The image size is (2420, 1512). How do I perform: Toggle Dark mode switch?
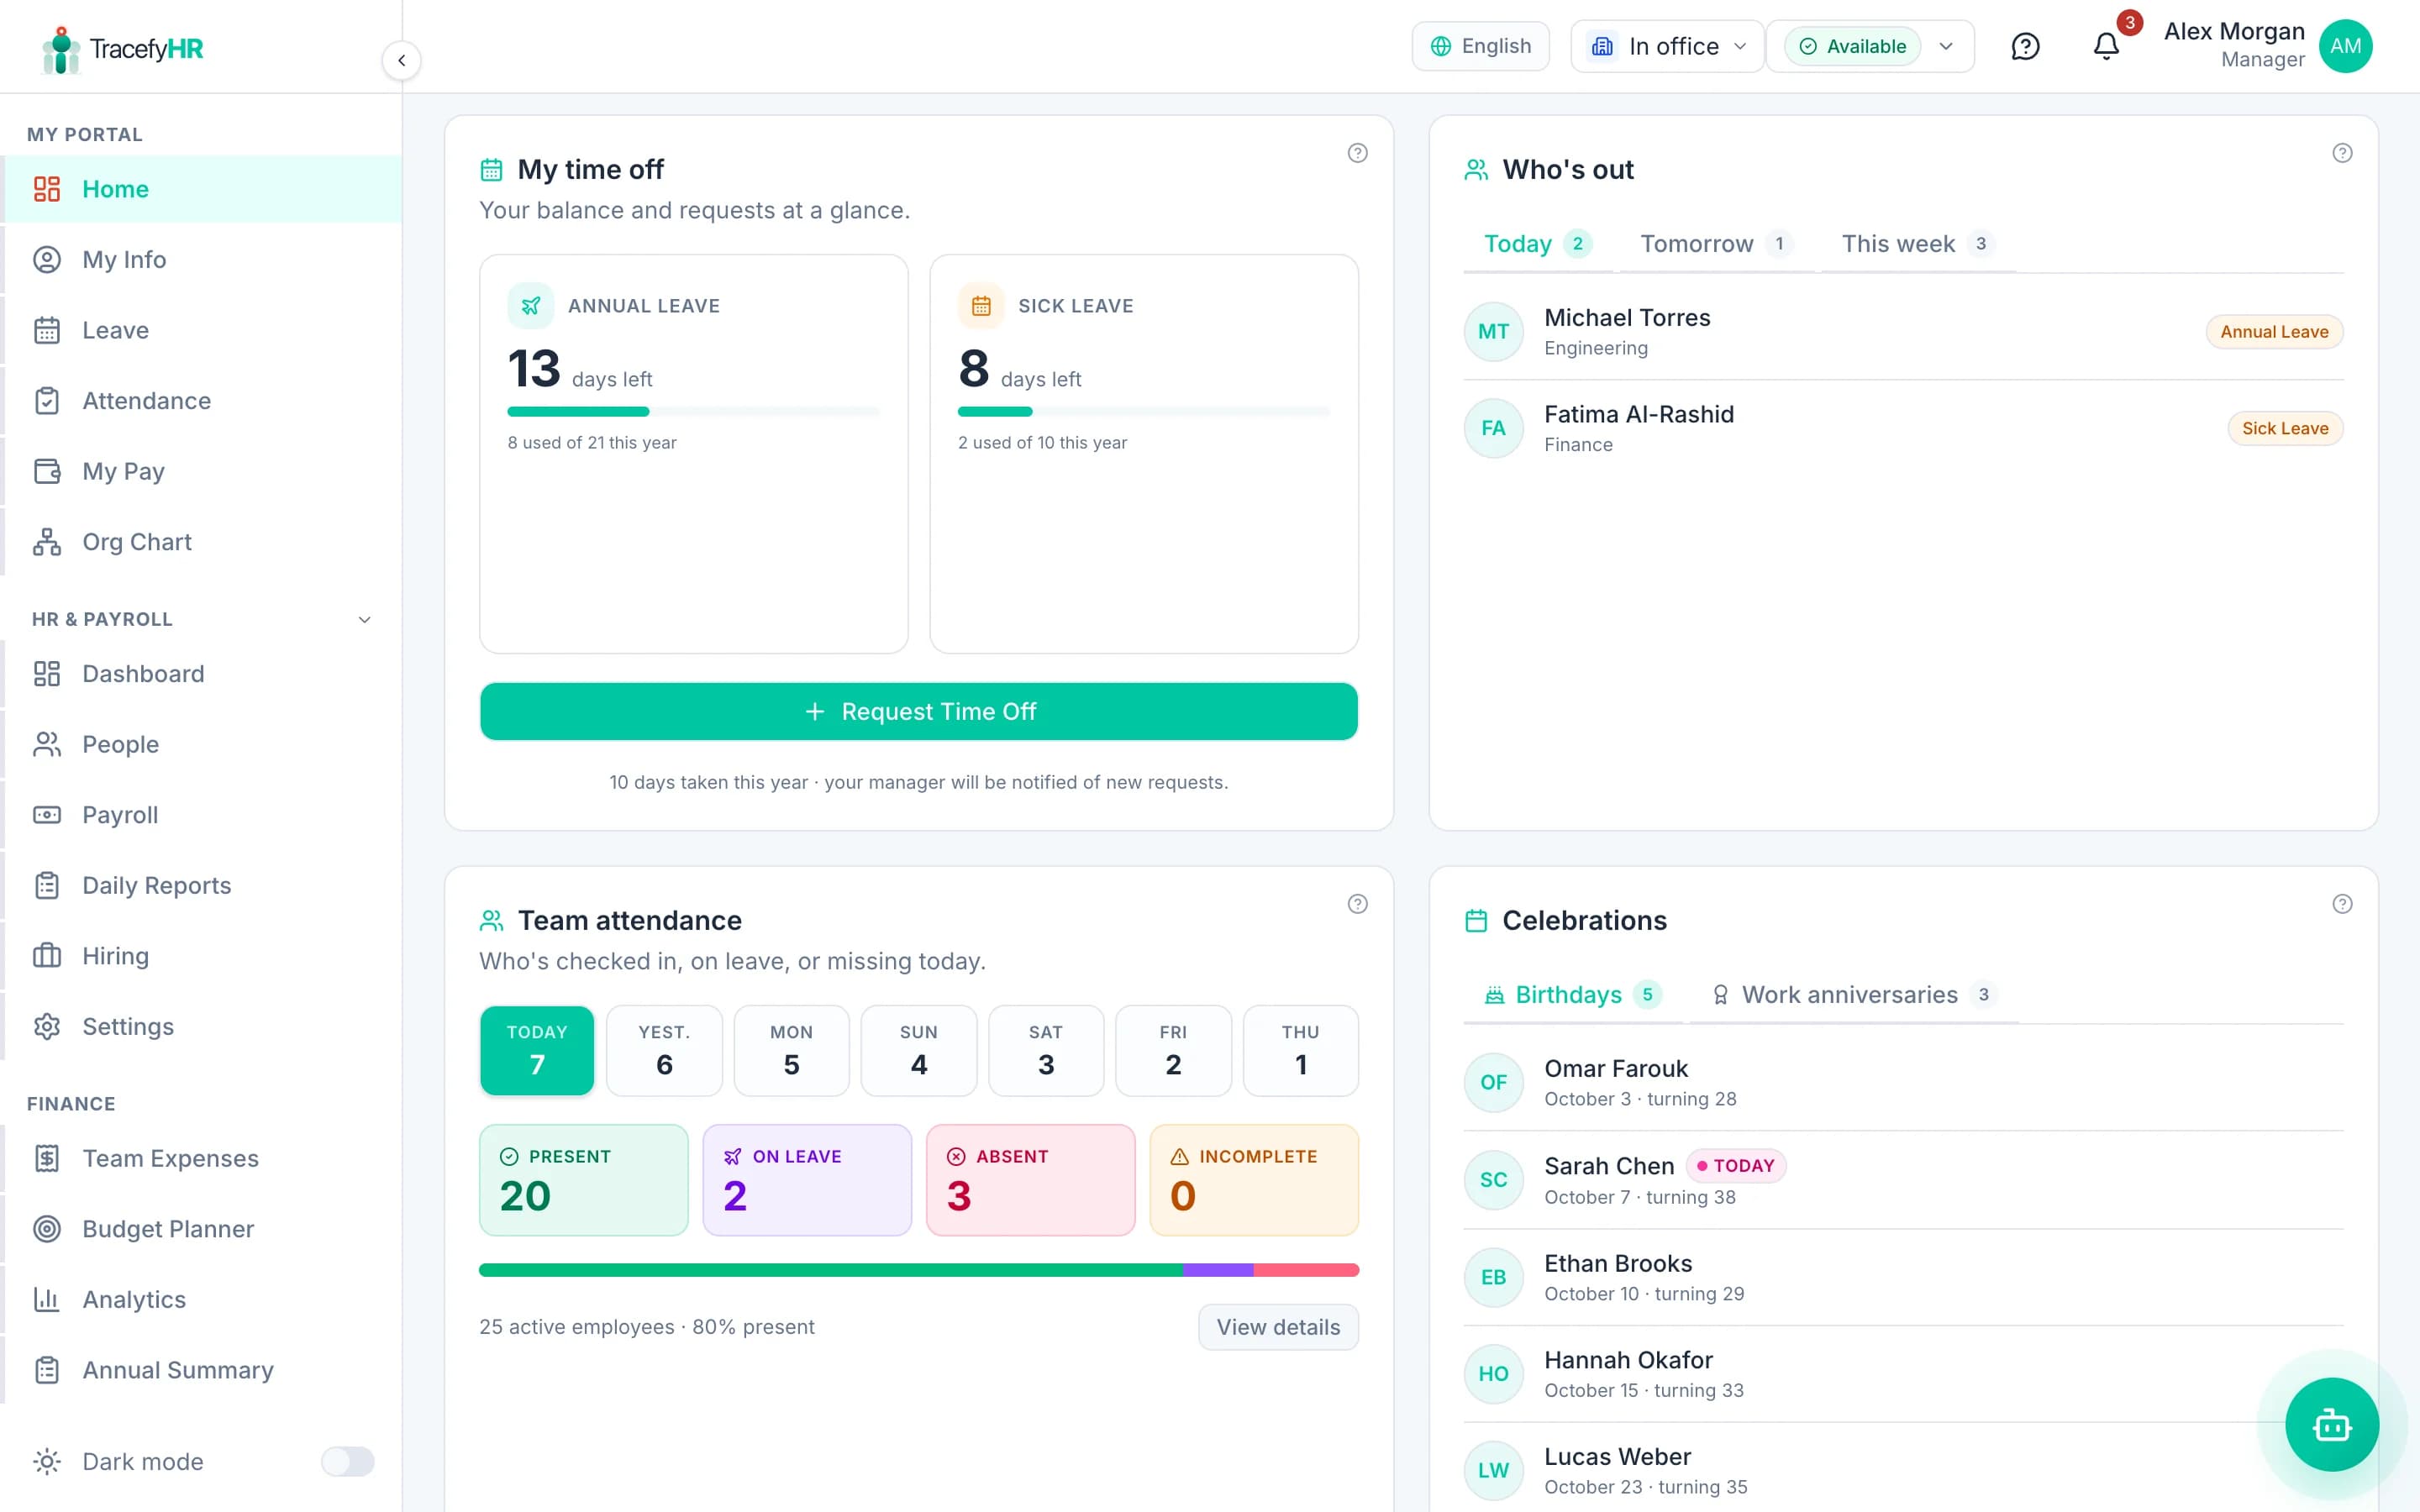[347, 1462]
